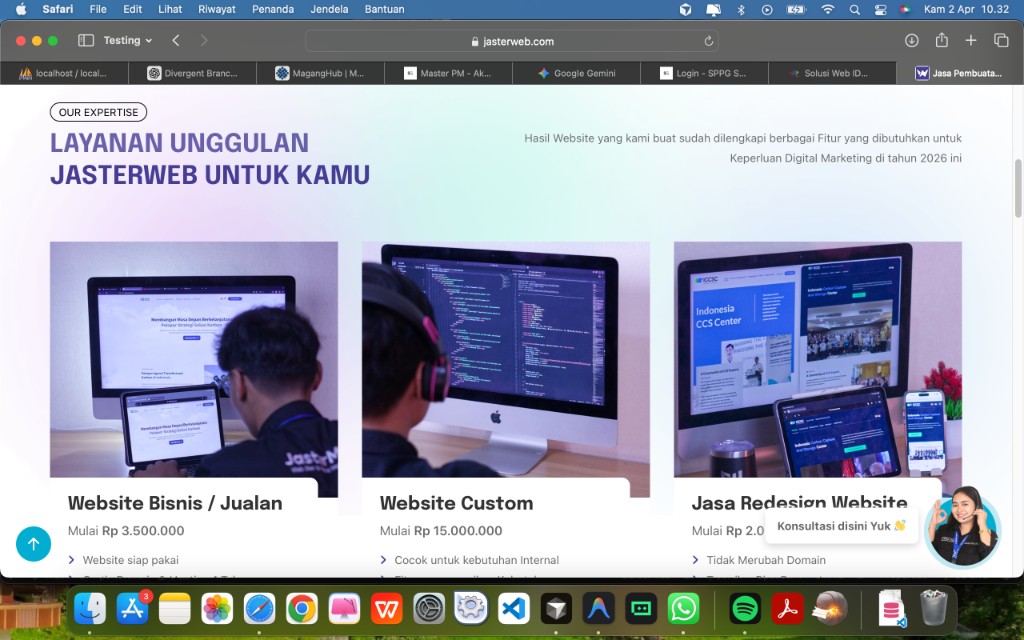
Task: Click the Konsultasi disini Yuk chat button
Action: coord(842,524)
